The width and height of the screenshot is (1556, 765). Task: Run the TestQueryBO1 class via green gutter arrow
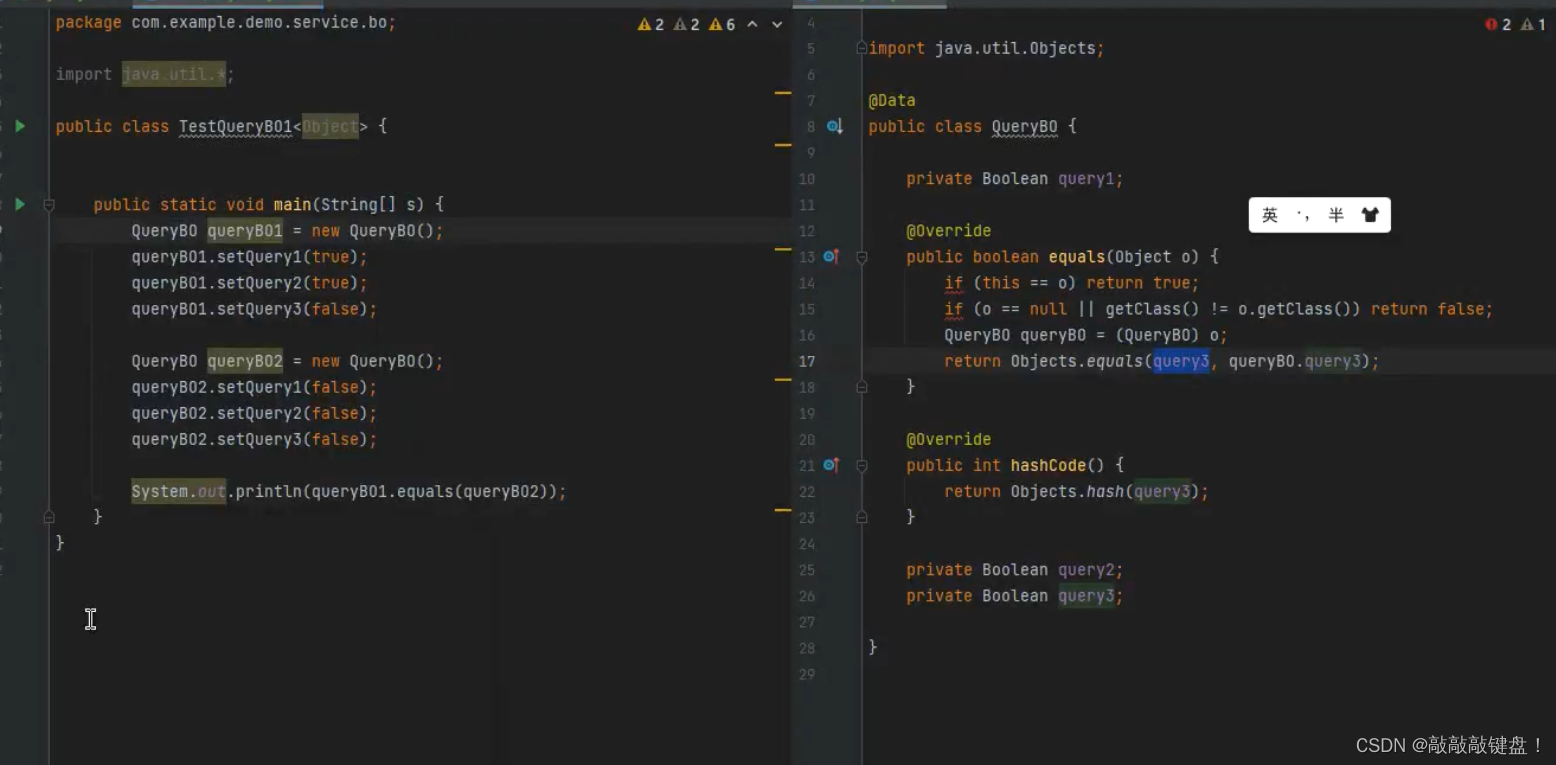(20, 126)
